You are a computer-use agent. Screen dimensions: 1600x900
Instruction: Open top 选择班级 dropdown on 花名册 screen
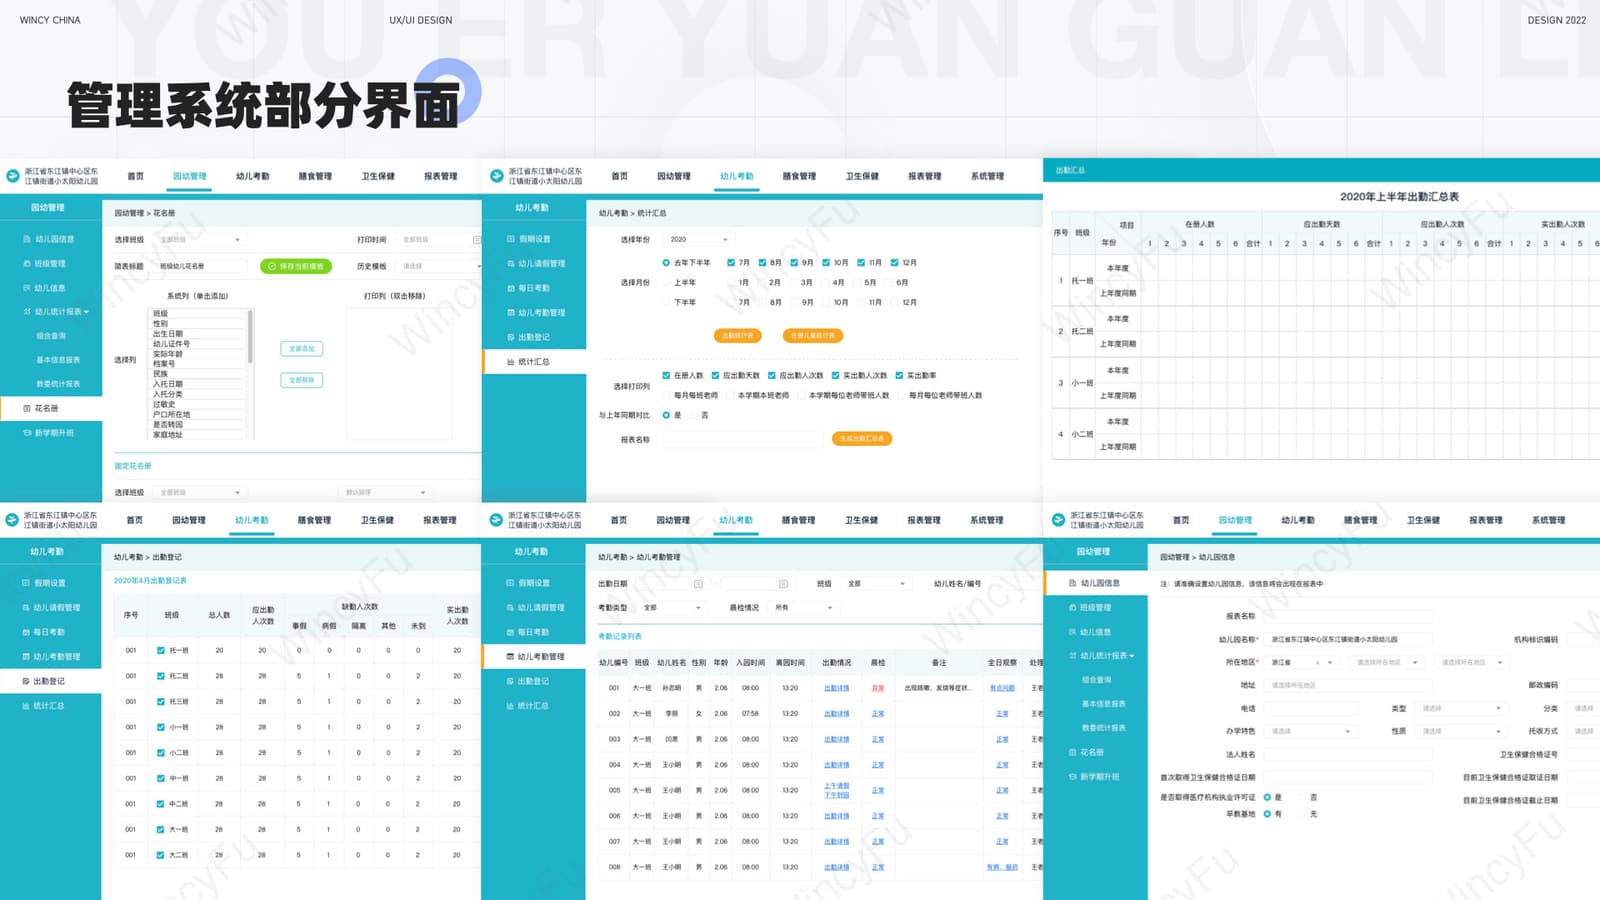[x=200, y=240]
